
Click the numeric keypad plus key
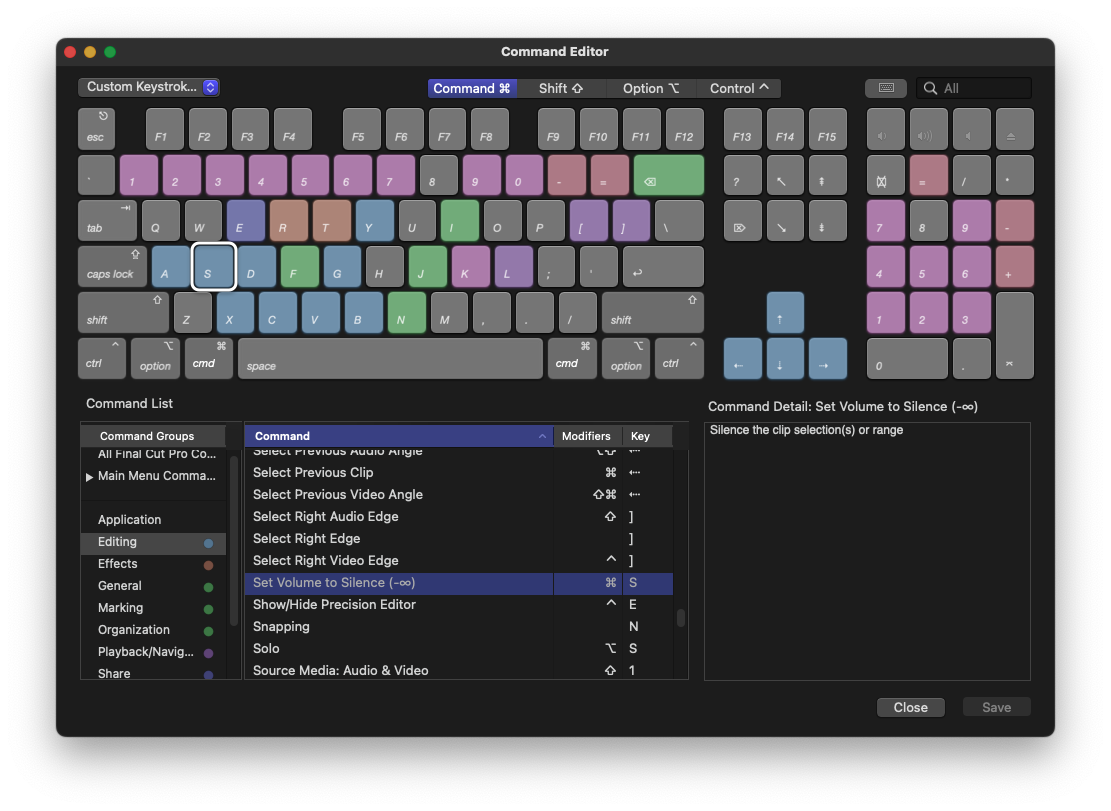1015,266
